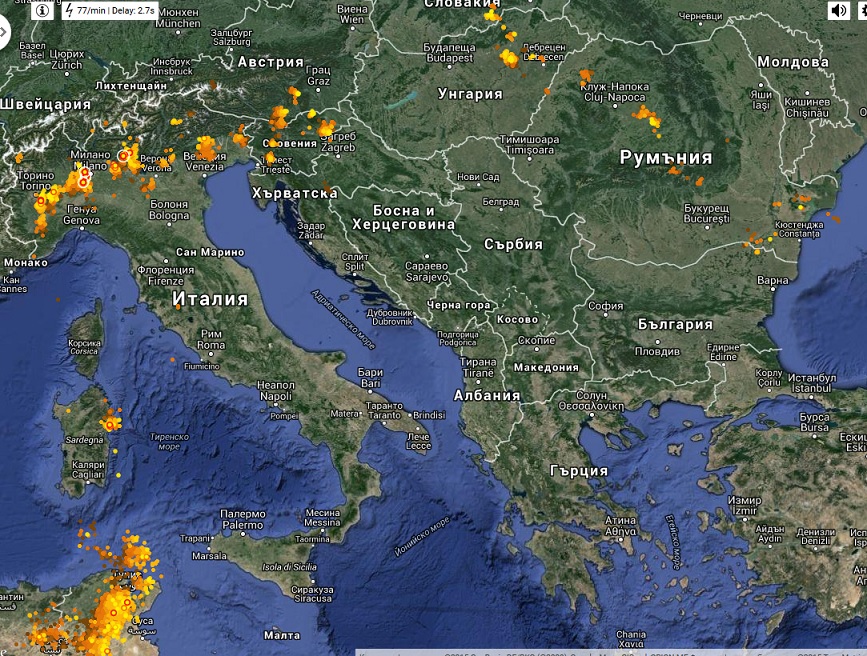Open the settings gear at the right edge
The image size is (867, 656).
(x=861, y=11)
